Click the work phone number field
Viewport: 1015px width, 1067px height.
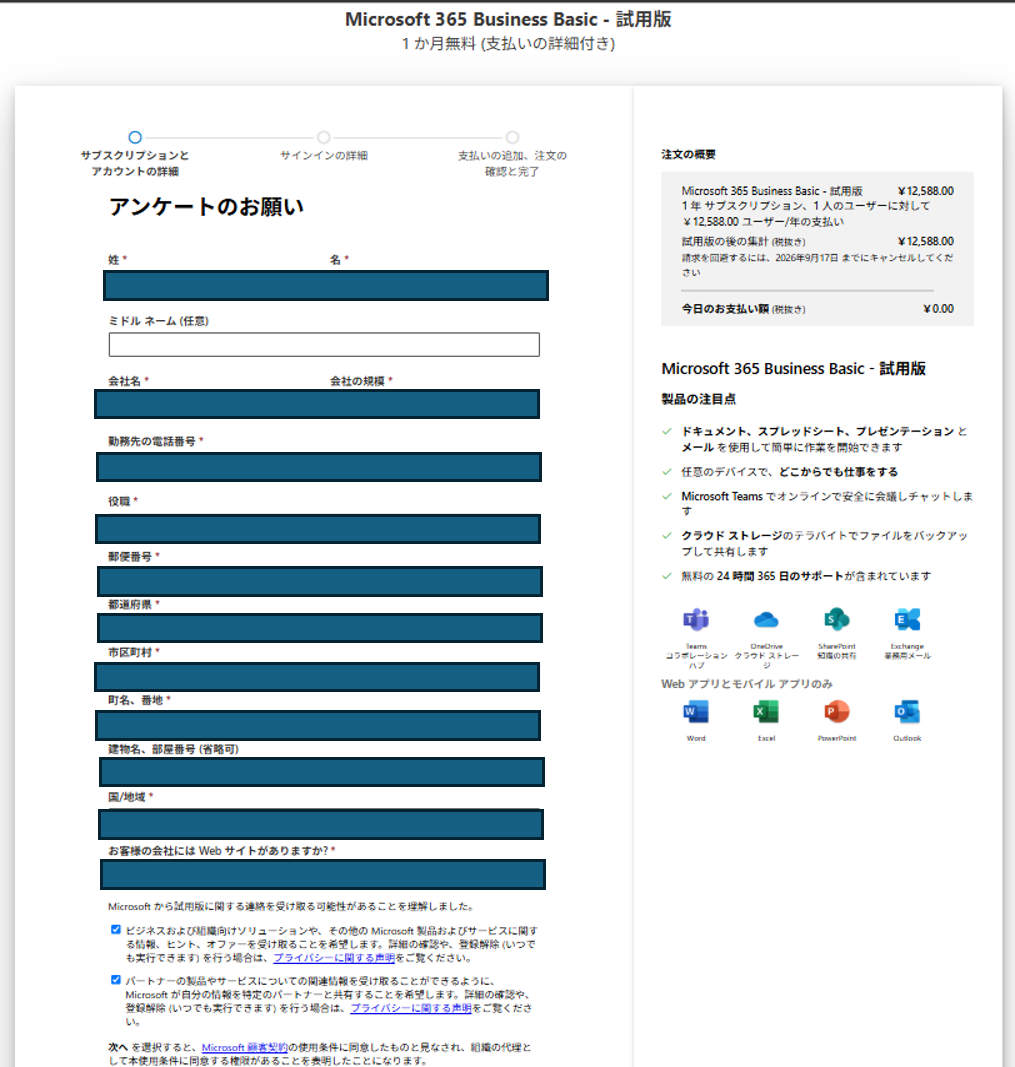click(319, 467)
